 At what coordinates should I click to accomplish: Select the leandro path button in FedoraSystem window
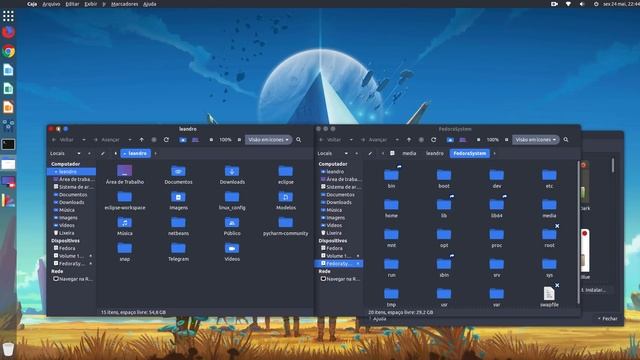(435, 153)
